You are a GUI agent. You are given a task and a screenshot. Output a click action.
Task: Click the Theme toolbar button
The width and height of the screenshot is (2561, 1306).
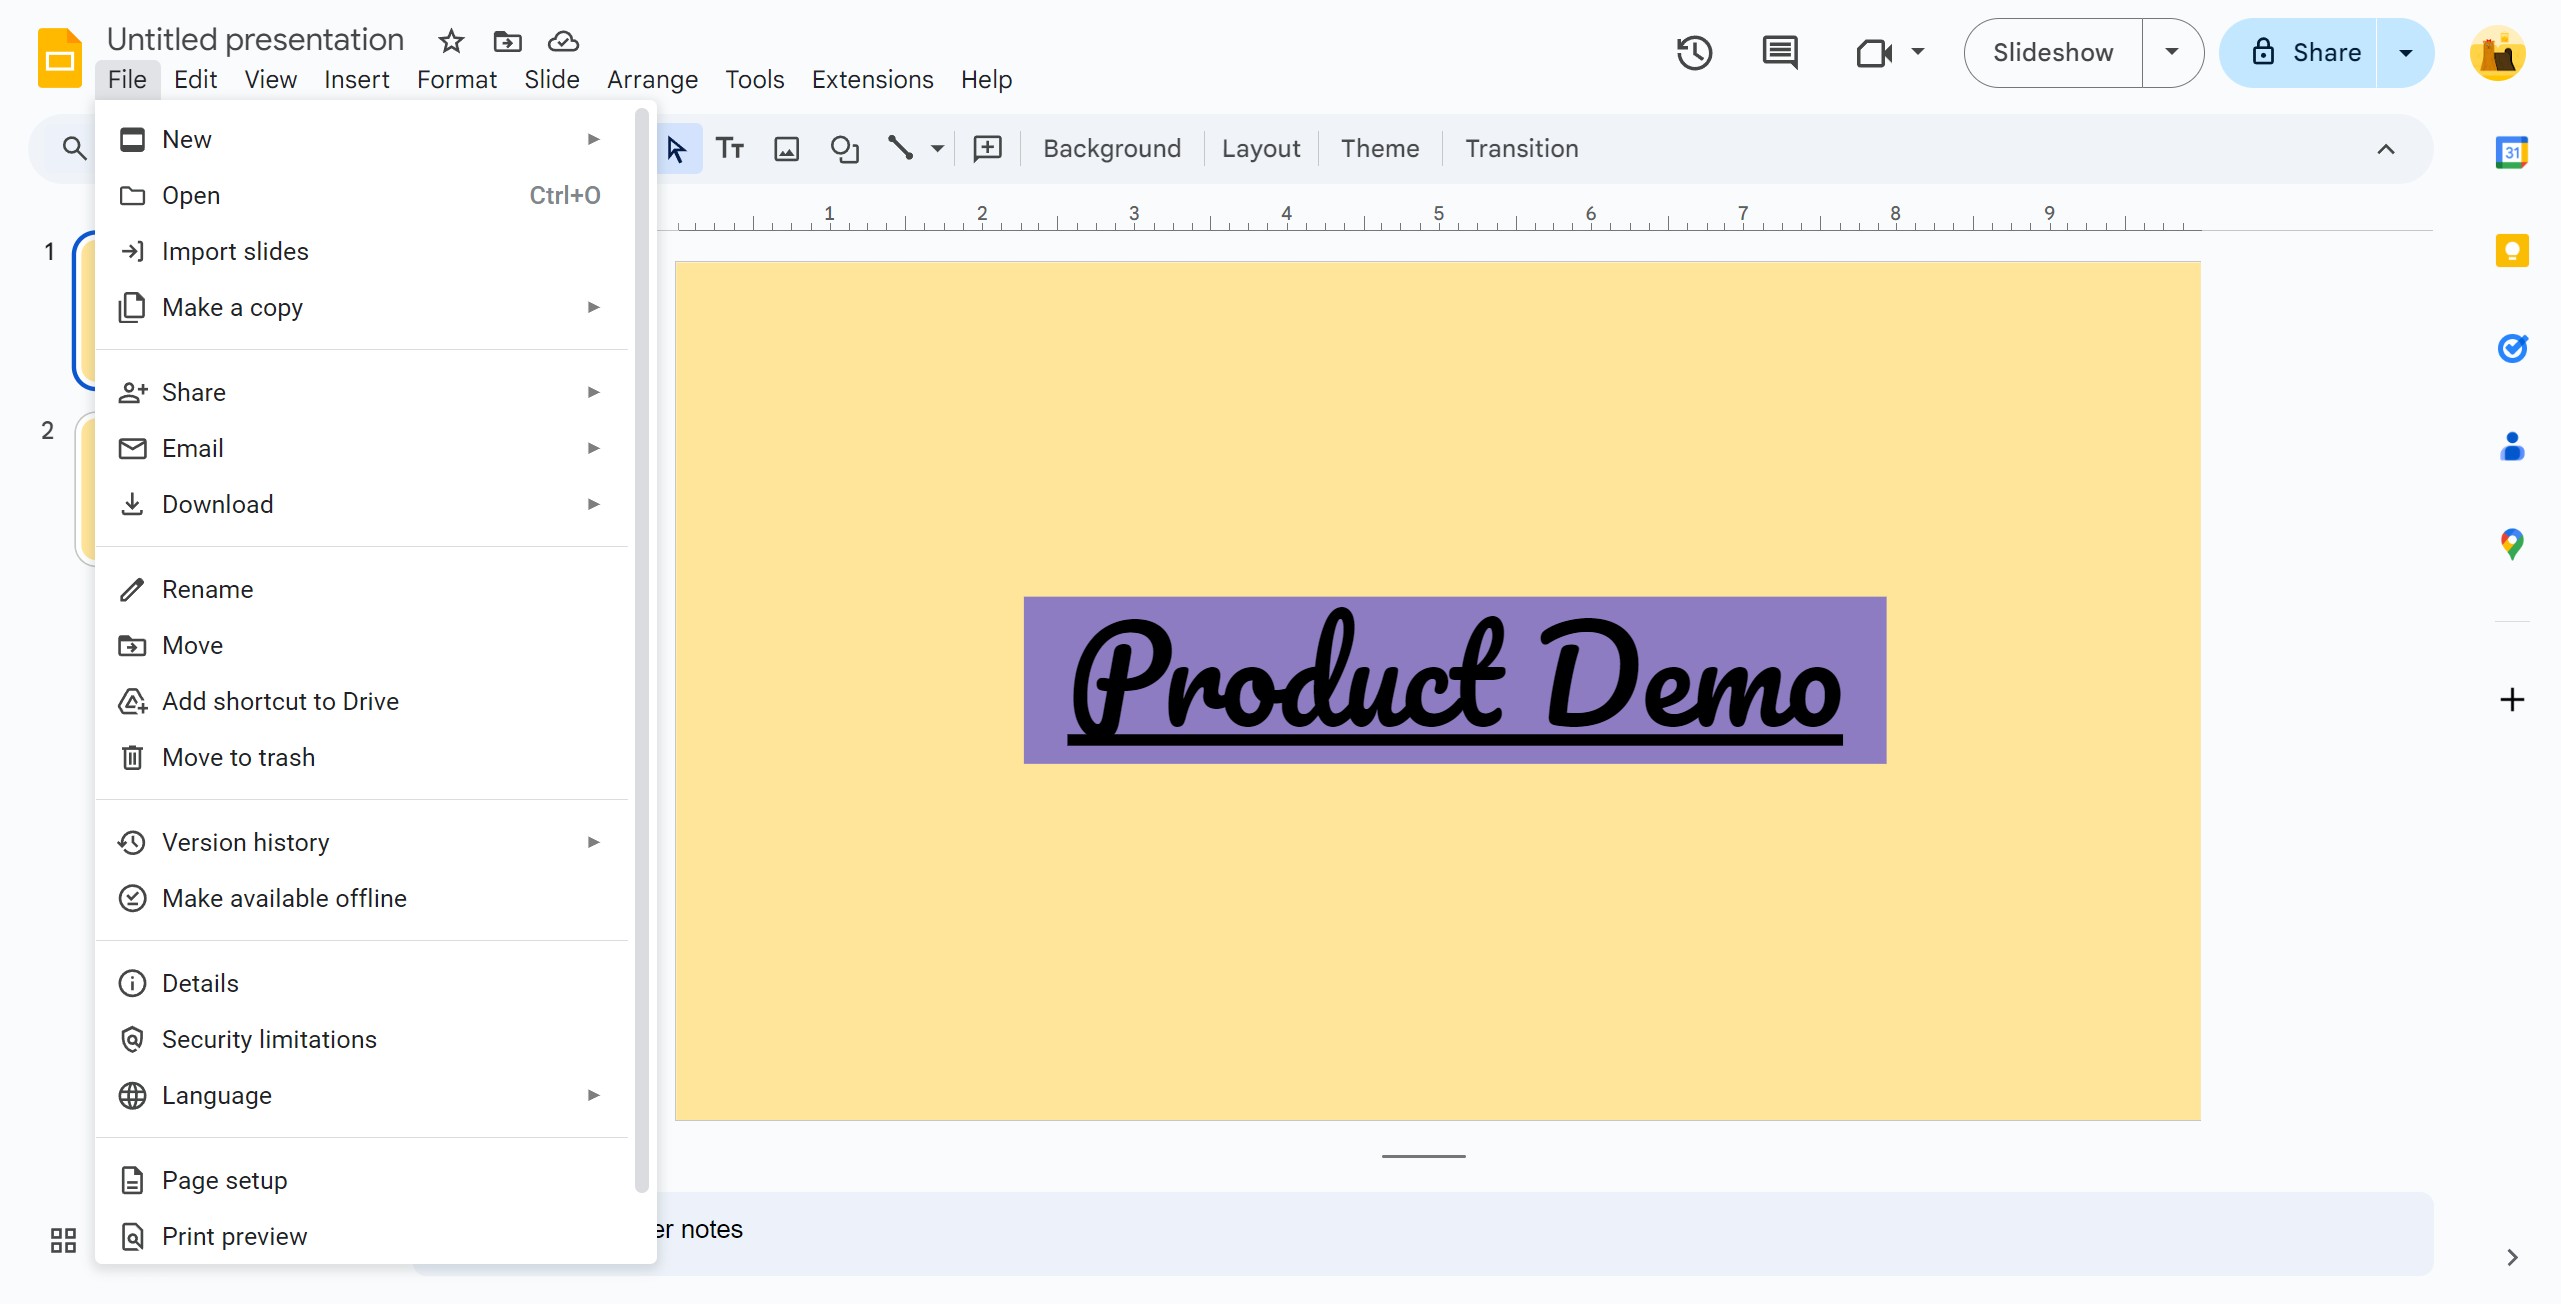tap(1380, 149)
